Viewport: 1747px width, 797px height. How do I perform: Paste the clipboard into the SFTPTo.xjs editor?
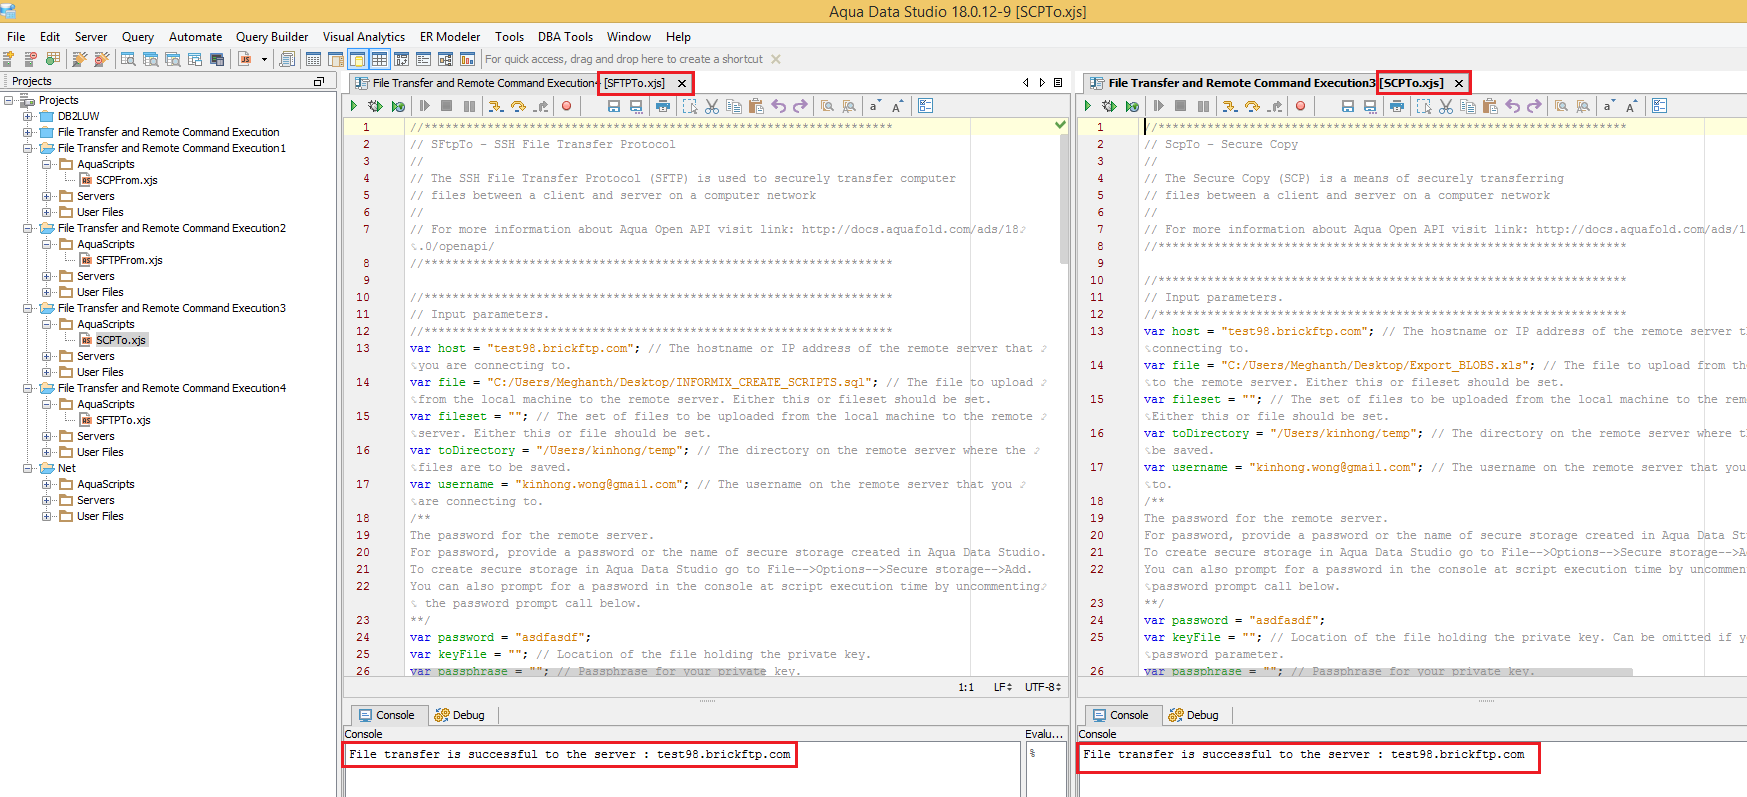(756, 106)
